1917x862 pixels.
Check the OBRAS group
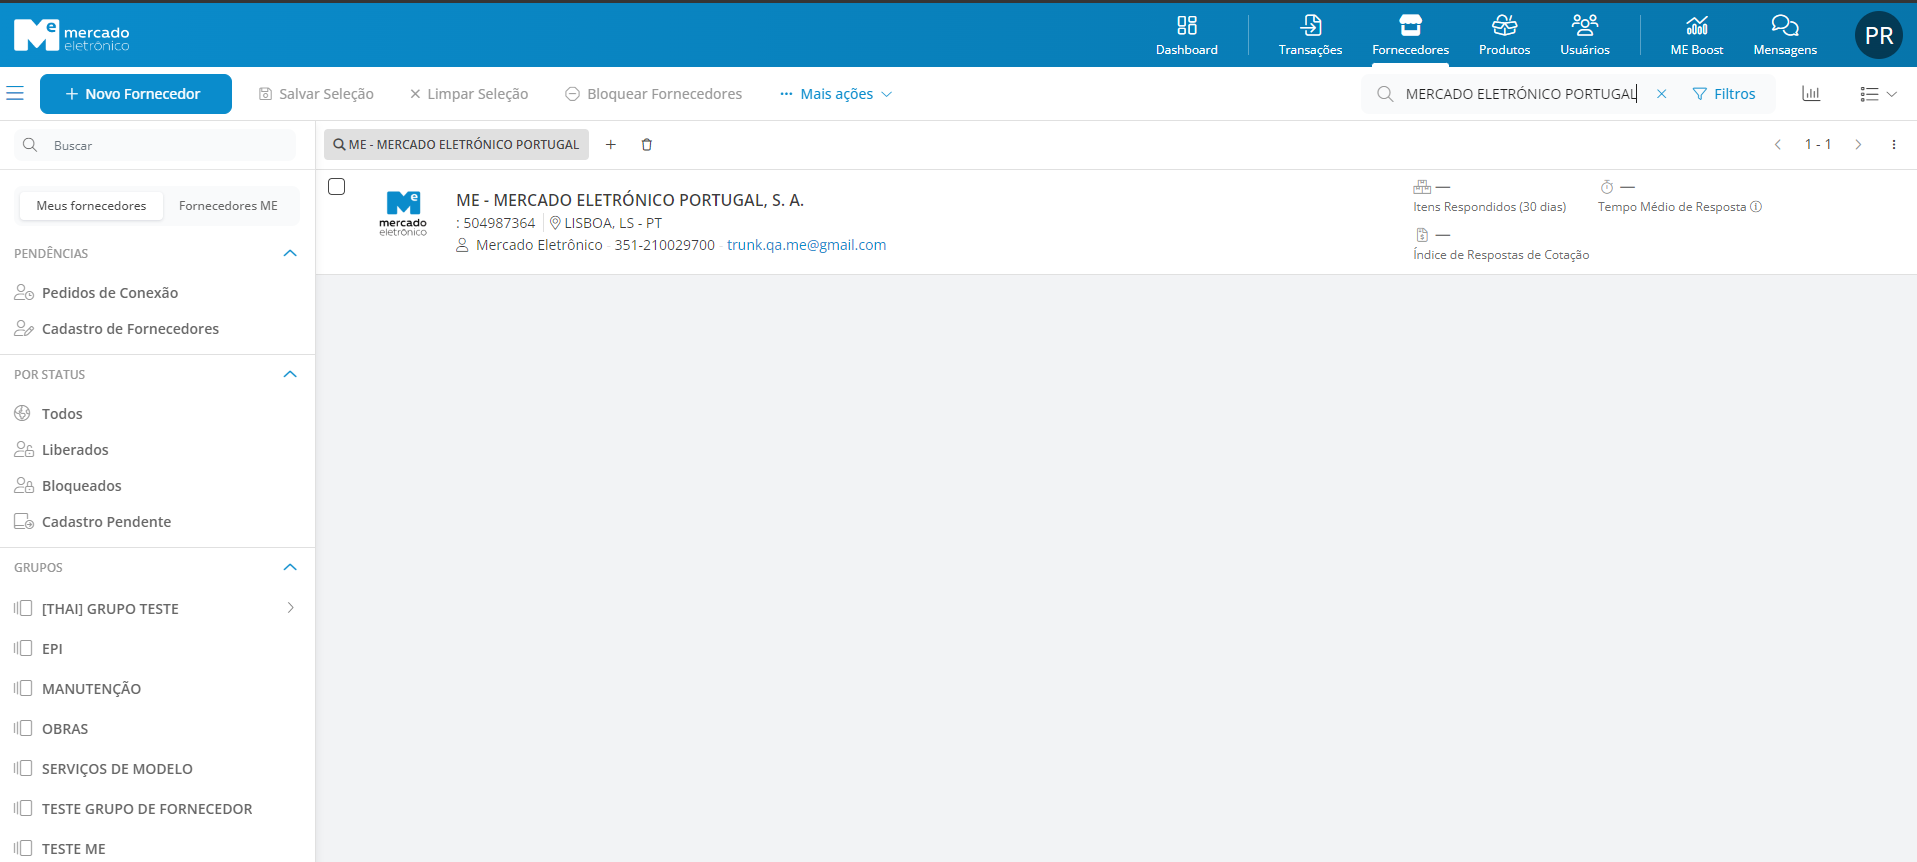coord(23,728)
